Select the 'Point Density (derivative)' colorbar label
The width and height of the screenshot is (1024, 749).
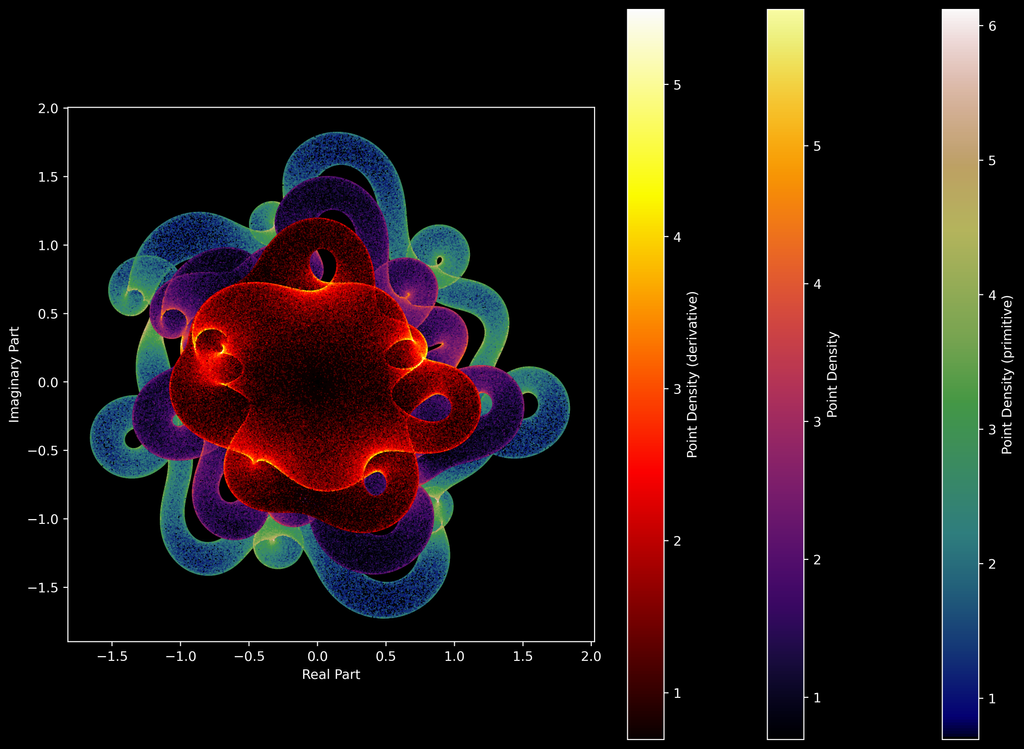[x=692, y=374]
